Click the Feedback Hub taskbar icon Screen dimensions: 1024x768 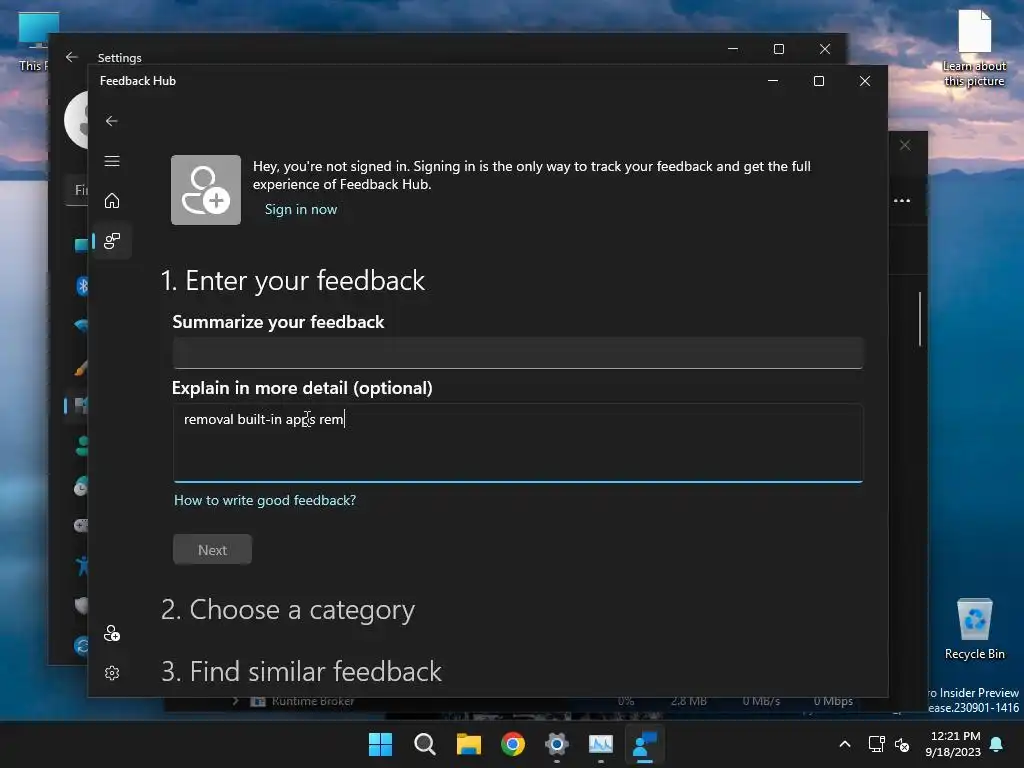(x=645, y=744)
